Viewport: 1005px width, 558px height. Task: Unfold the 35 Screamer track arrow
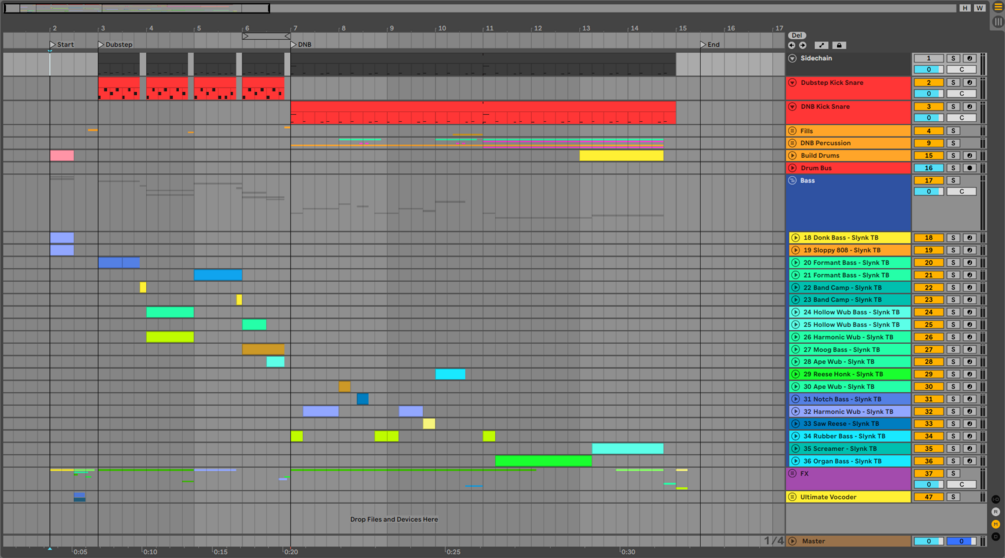point(795,448)
